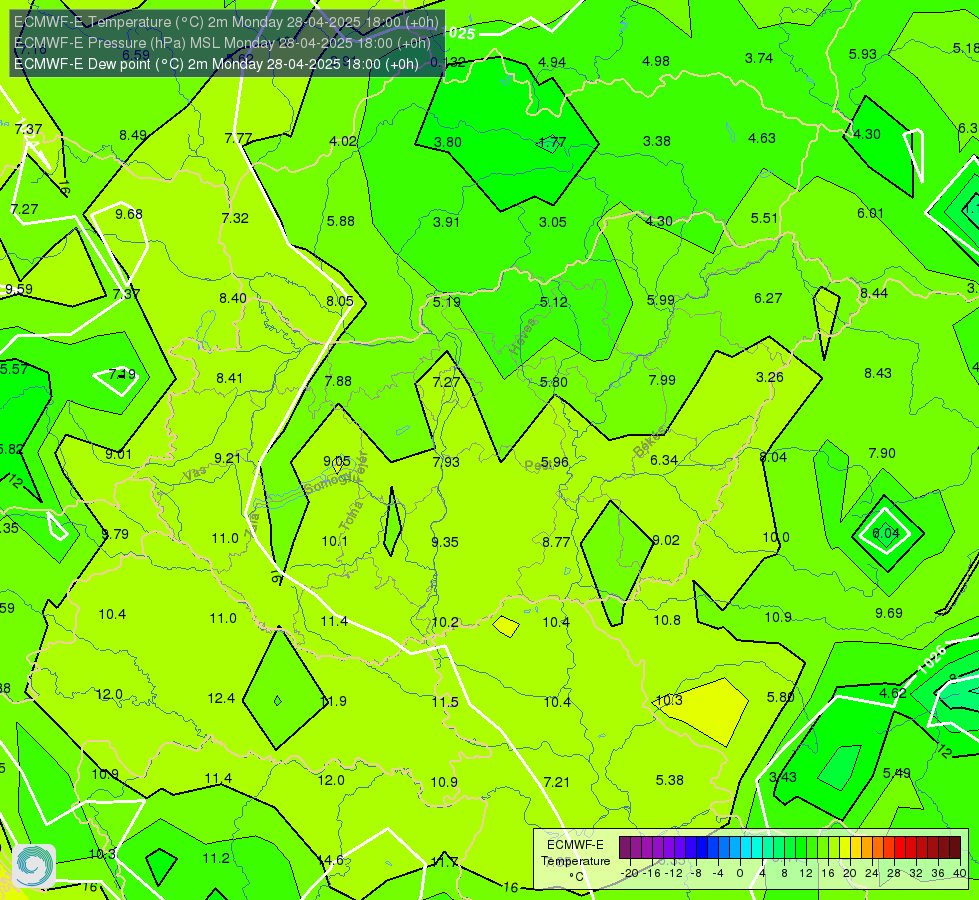Click the 5.93 dew point value
979x900 pixels.
862,54
